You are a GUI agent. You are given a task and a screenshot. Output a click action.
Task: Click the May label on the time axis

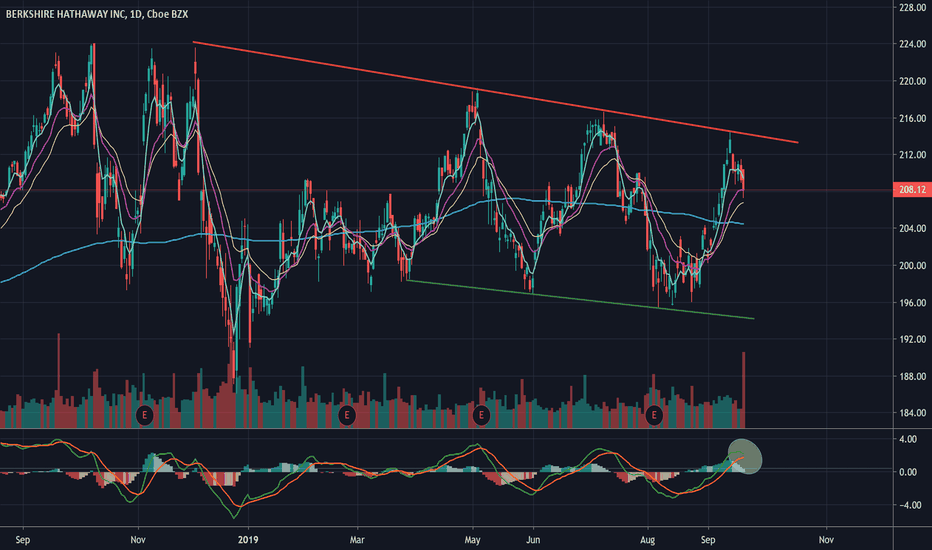point(473,540)
